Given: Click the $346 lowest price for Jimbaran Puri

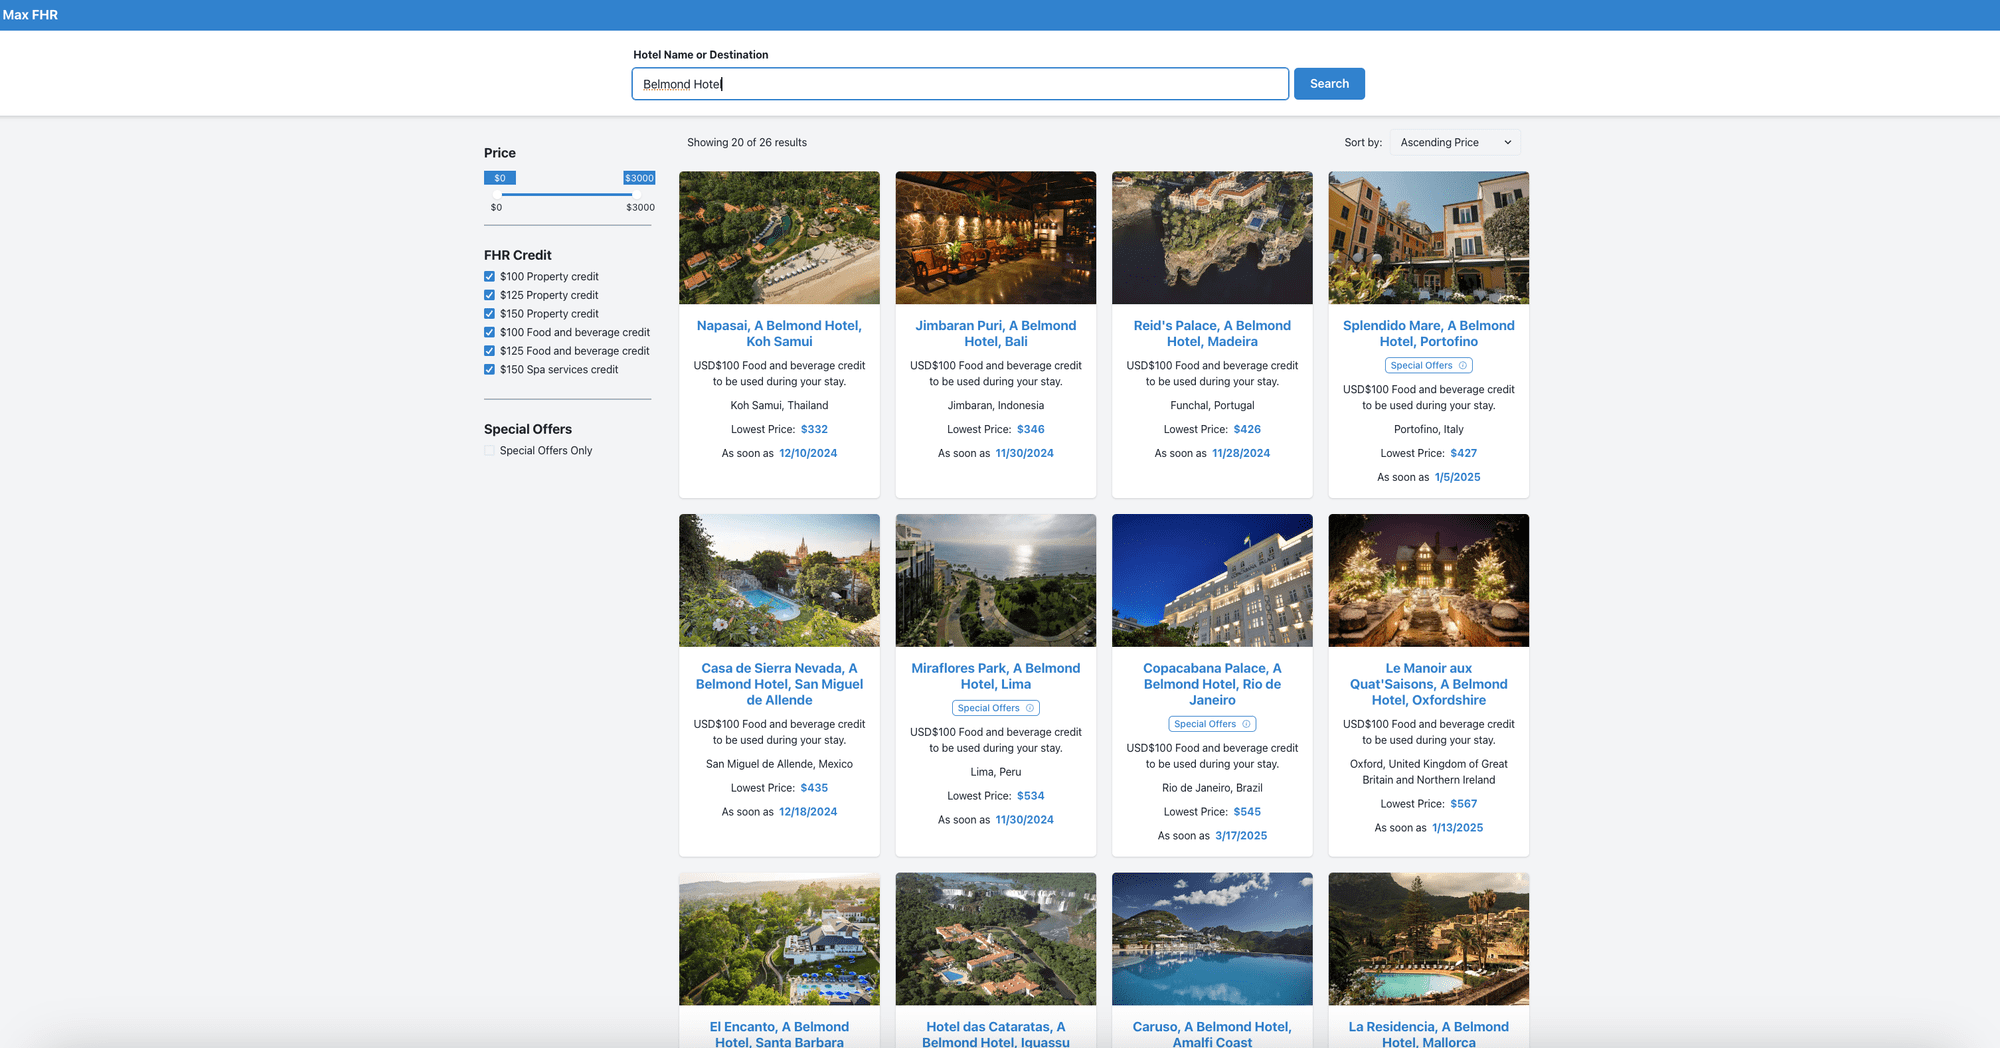Looking at the screenshot, I should coord(1031,430).
